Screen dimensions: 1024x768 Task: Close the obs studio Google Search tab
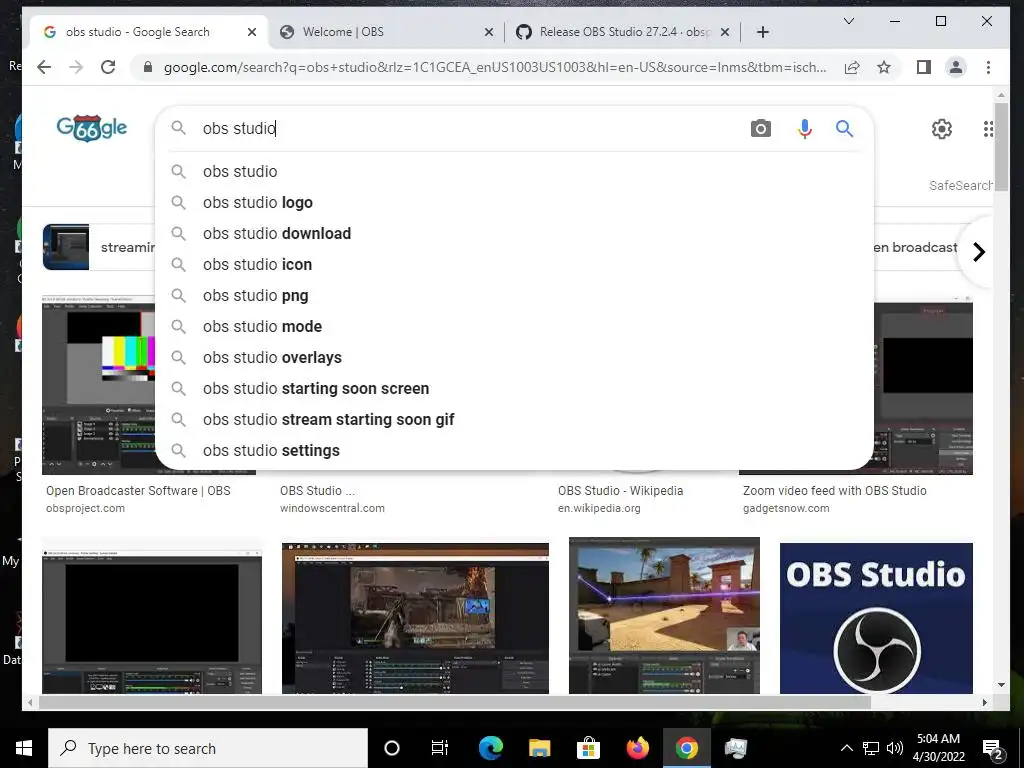point(251,32)
